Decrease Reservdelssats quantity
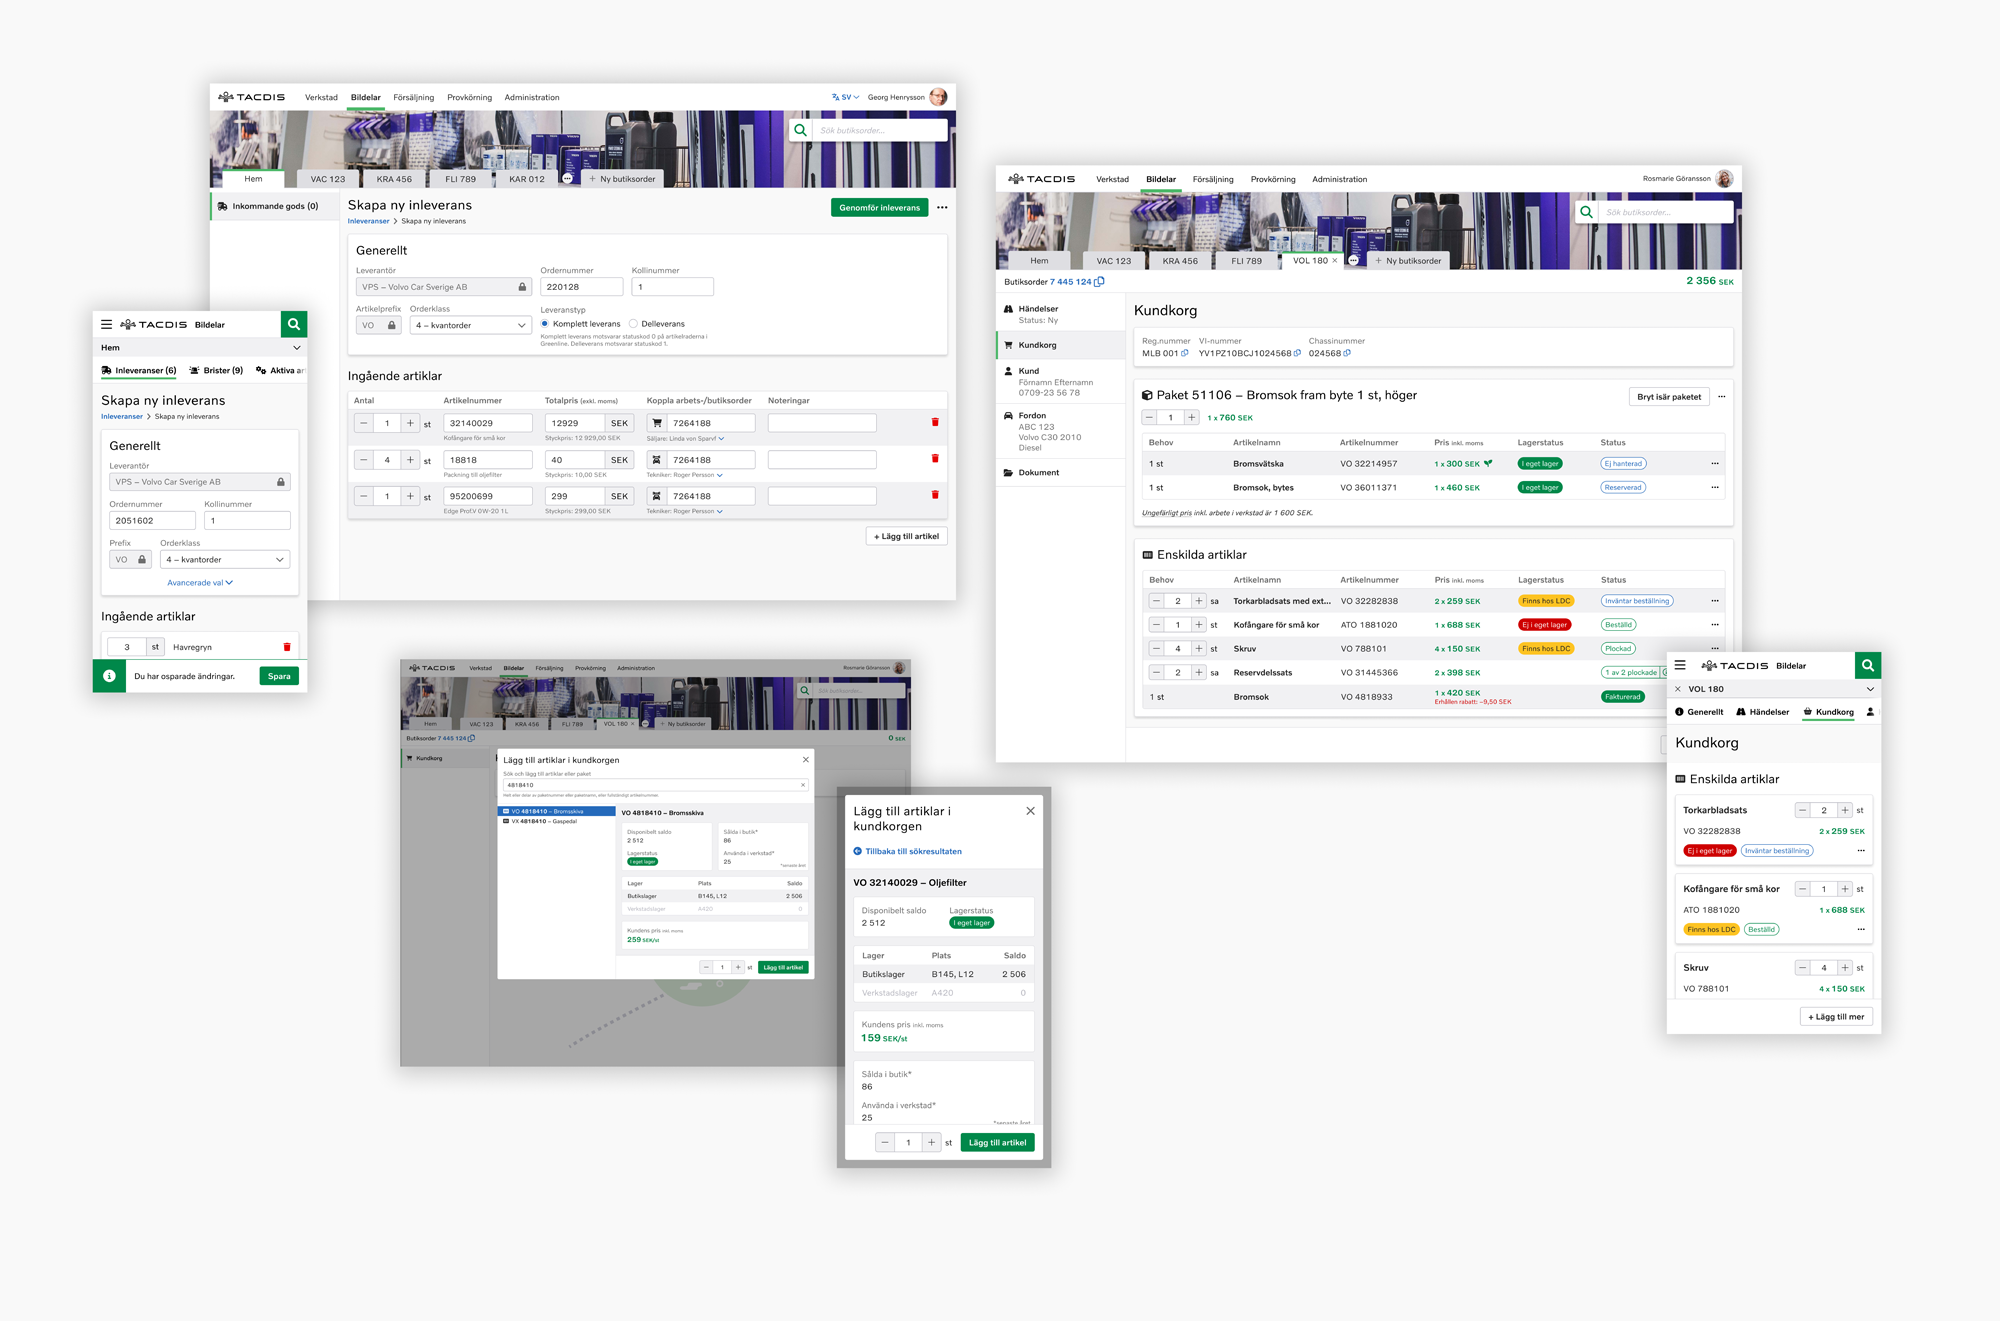2000x1321 pixels. pos(1157,673)
